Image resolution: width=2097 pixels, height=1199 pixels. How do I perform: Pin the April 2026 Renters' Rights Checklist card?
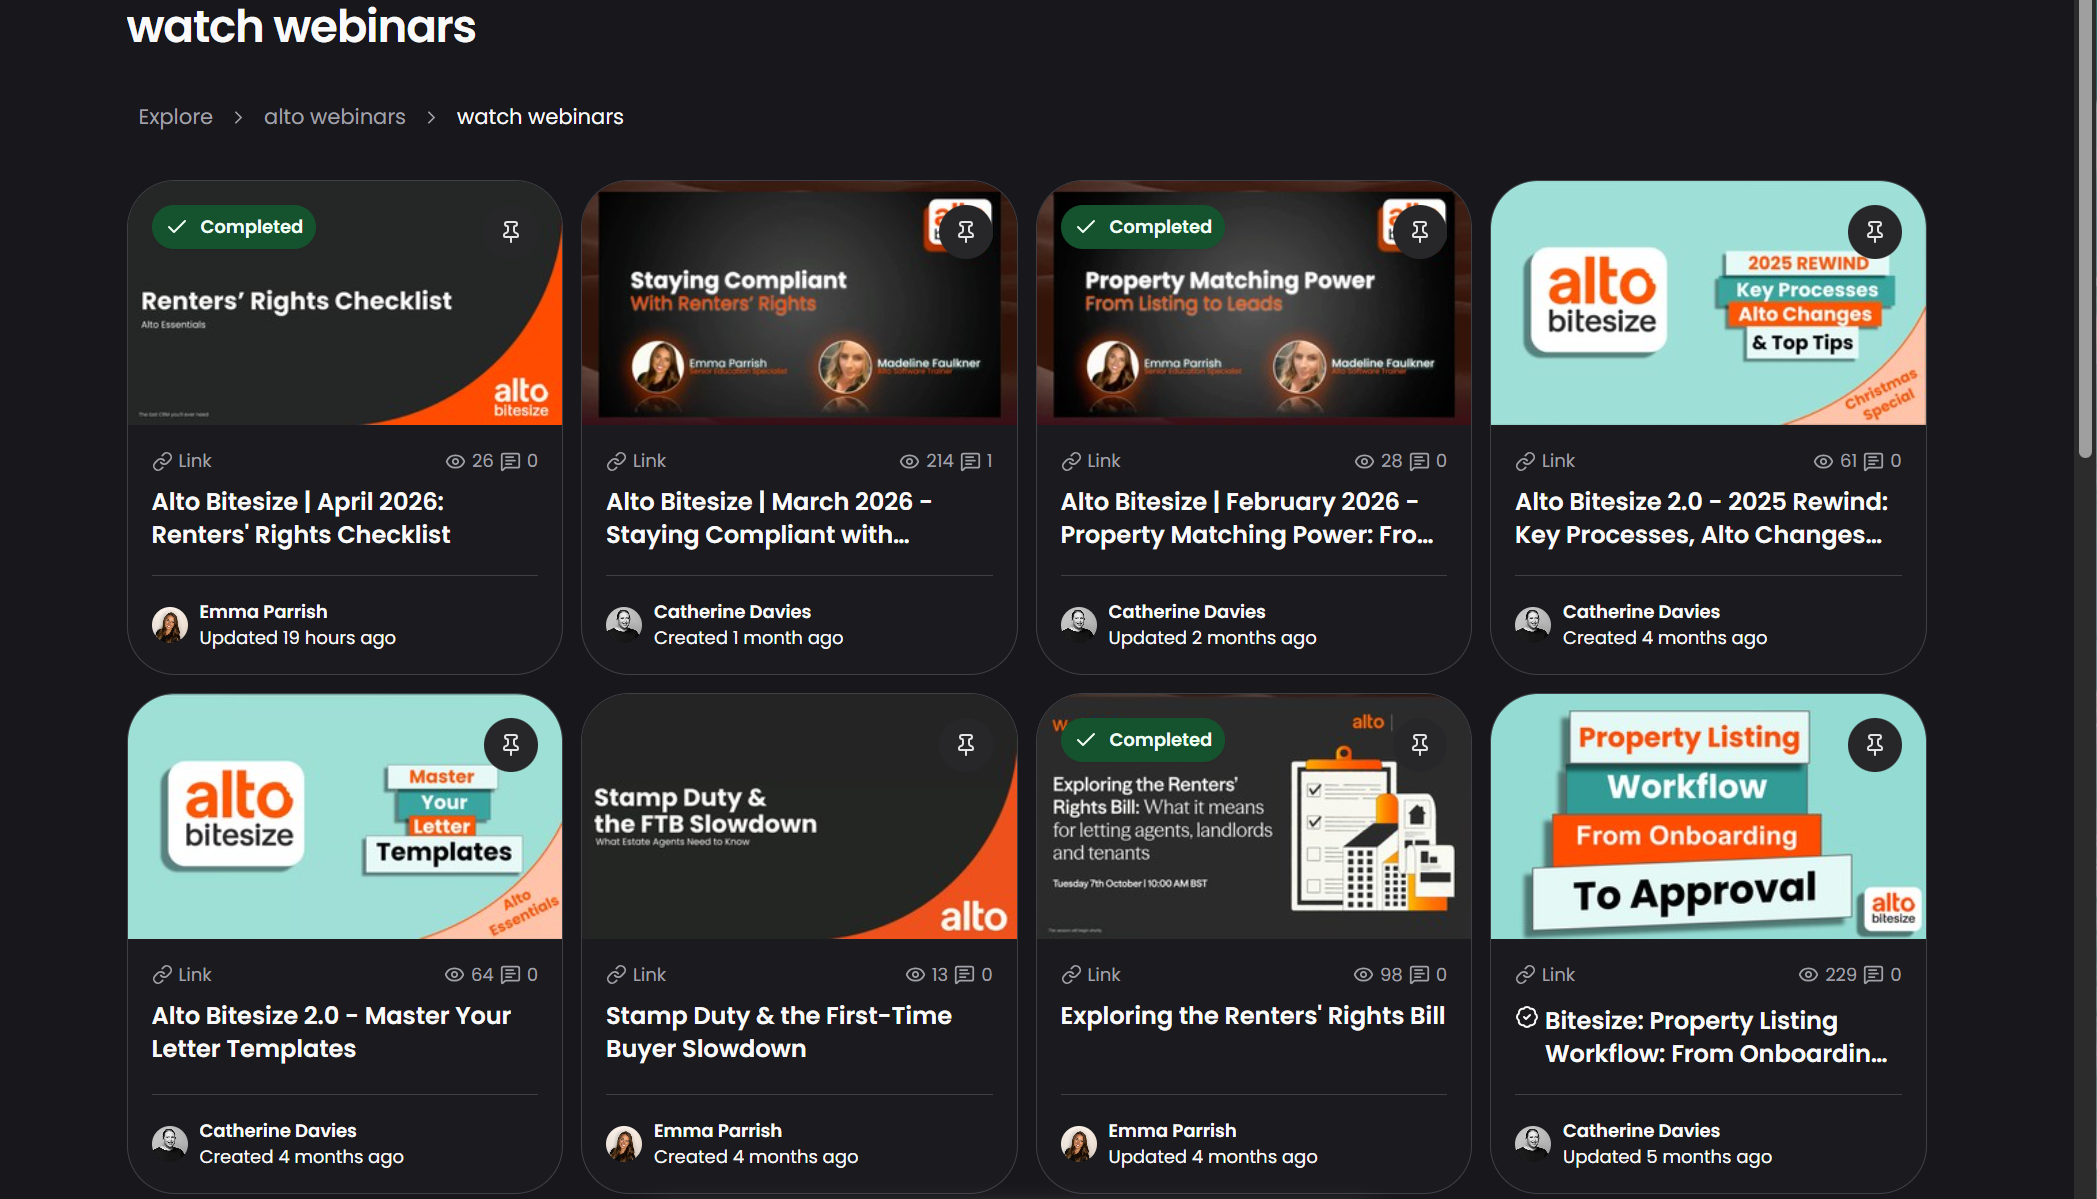pyautogui.click(x=511, y=231)
